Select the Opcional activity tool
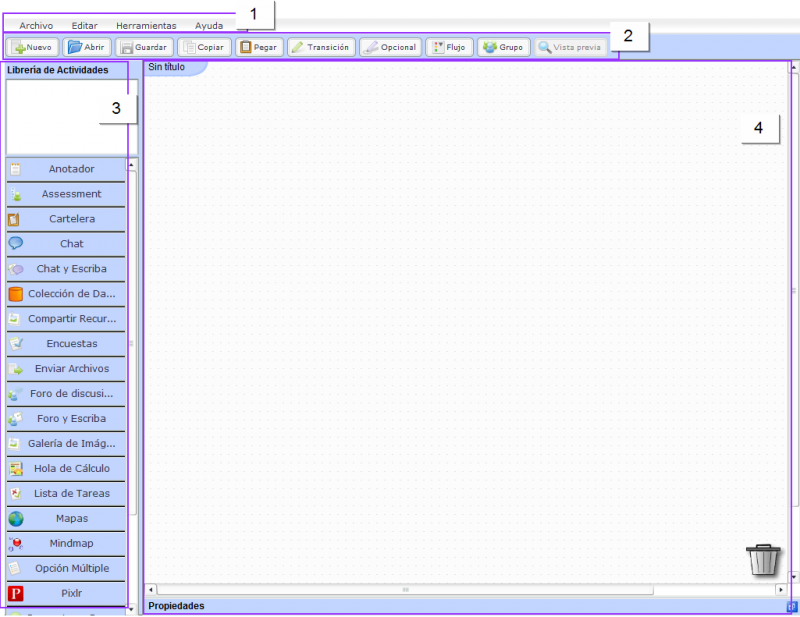800x617 pixels. 390,47
